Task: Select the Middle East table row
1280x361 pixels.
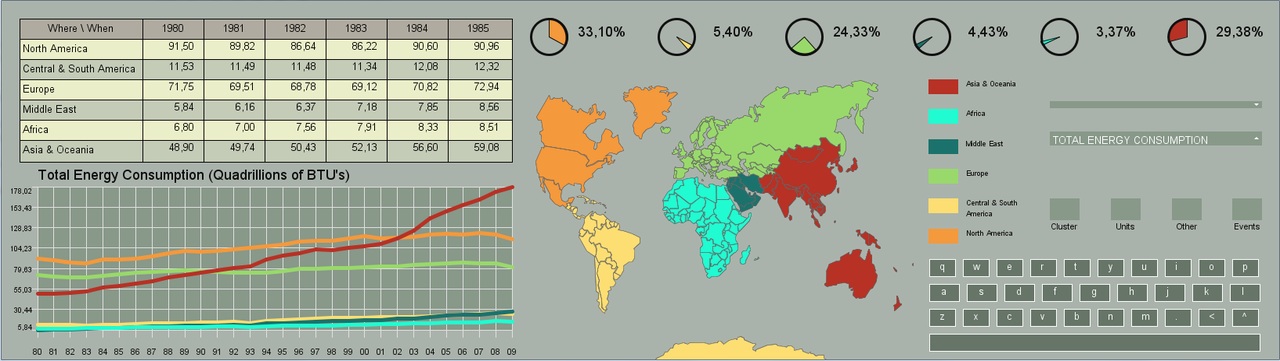Action: pos(265,109)
